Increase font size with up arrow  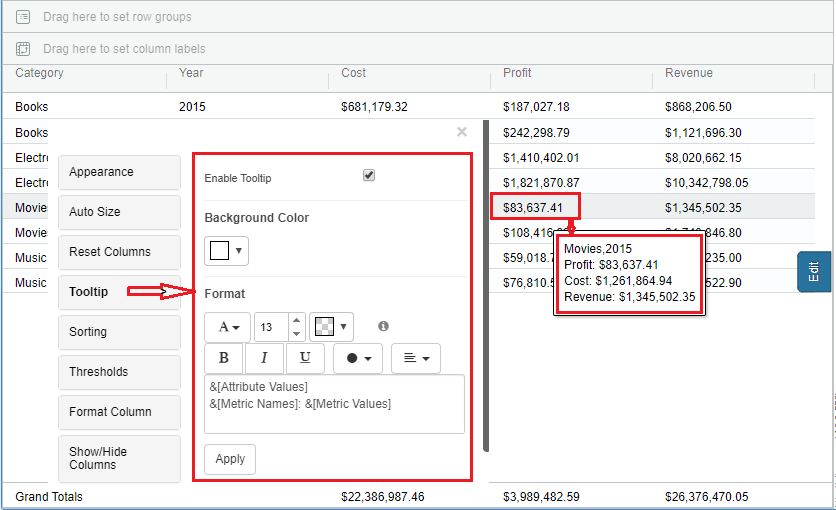click(x=297, y=320)
